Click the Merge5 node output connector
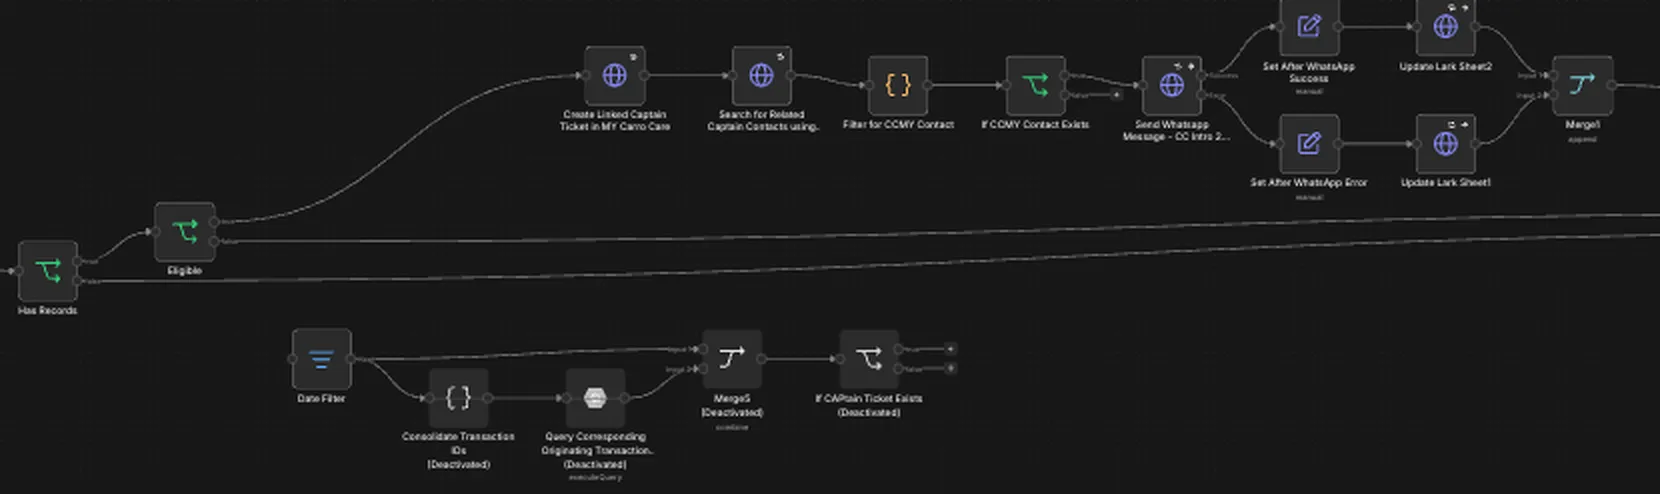 [762, 359]
